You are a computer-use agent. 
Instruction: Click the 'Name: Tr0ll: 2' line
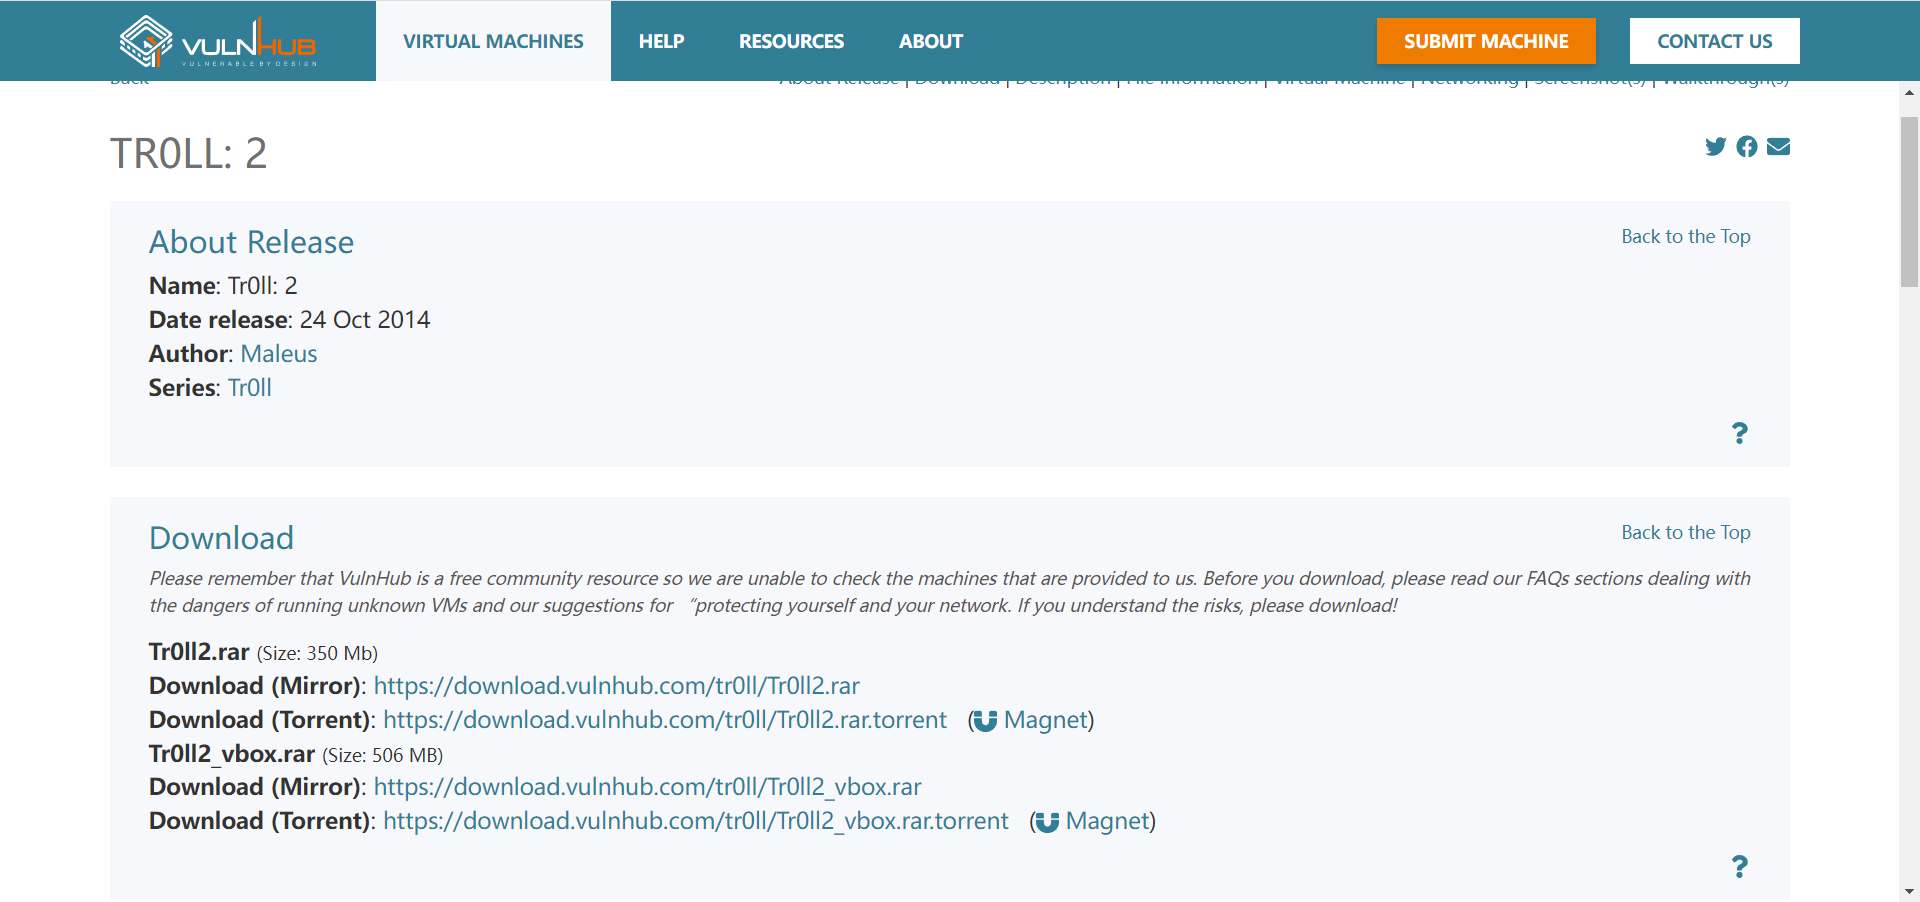tap(223, 286)
